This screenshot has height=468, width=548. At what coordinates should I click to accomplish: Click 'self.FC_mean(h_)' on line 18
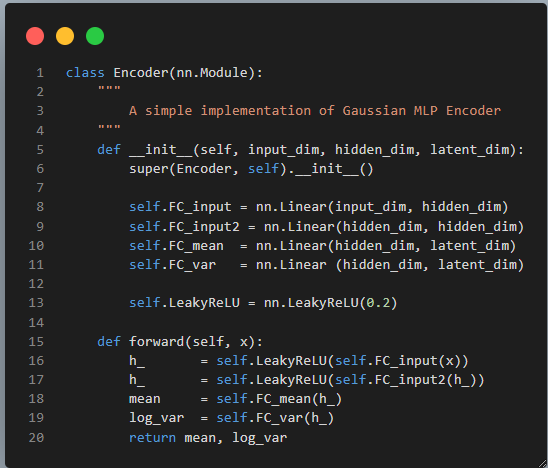tap(279, 399)
